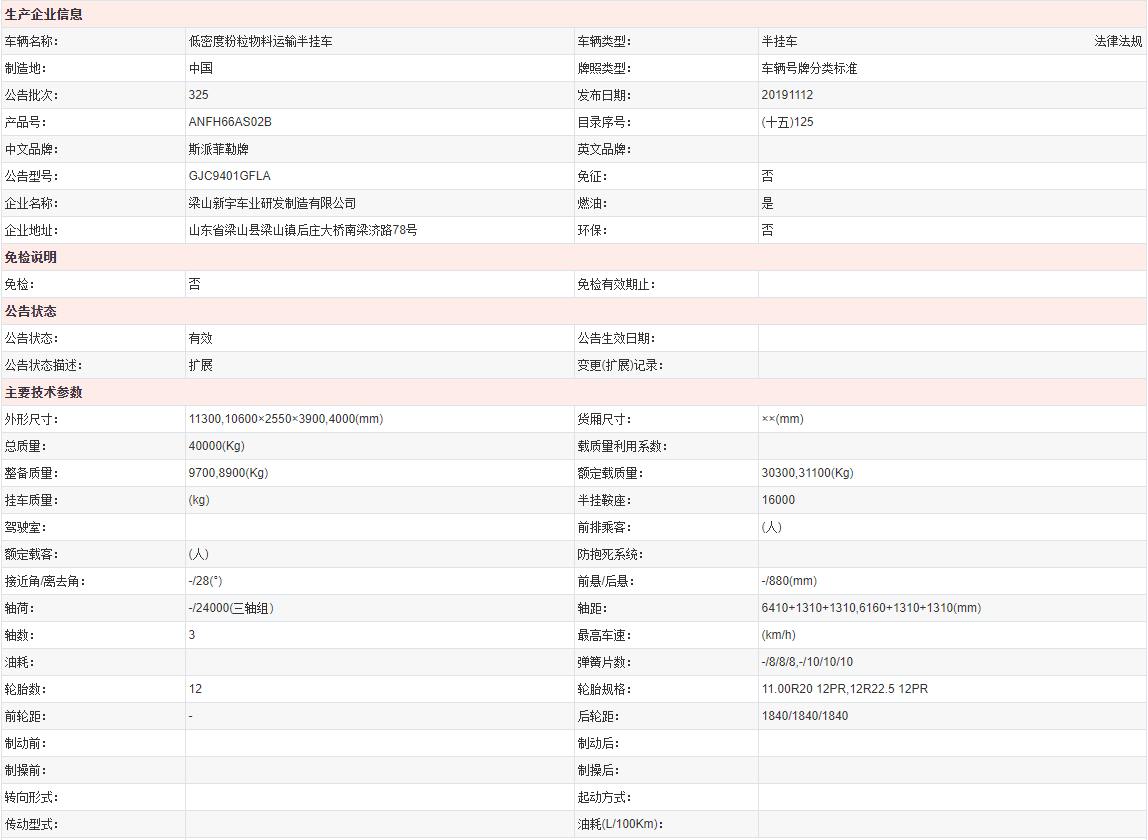Click the announcement model GJC9401GFLA
The height and width of the screenshot is (840, 1148).
coord(229,177)
